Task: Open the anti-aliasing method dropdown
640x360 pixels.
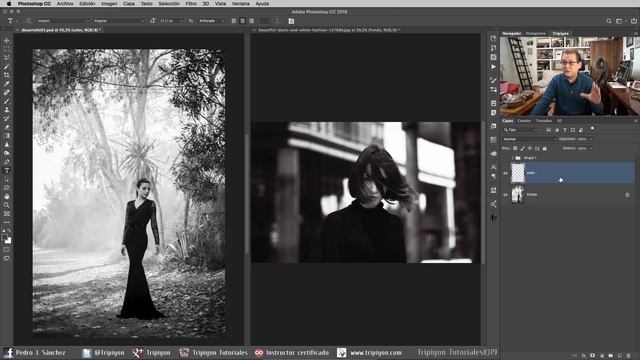Action: [211, 21]
